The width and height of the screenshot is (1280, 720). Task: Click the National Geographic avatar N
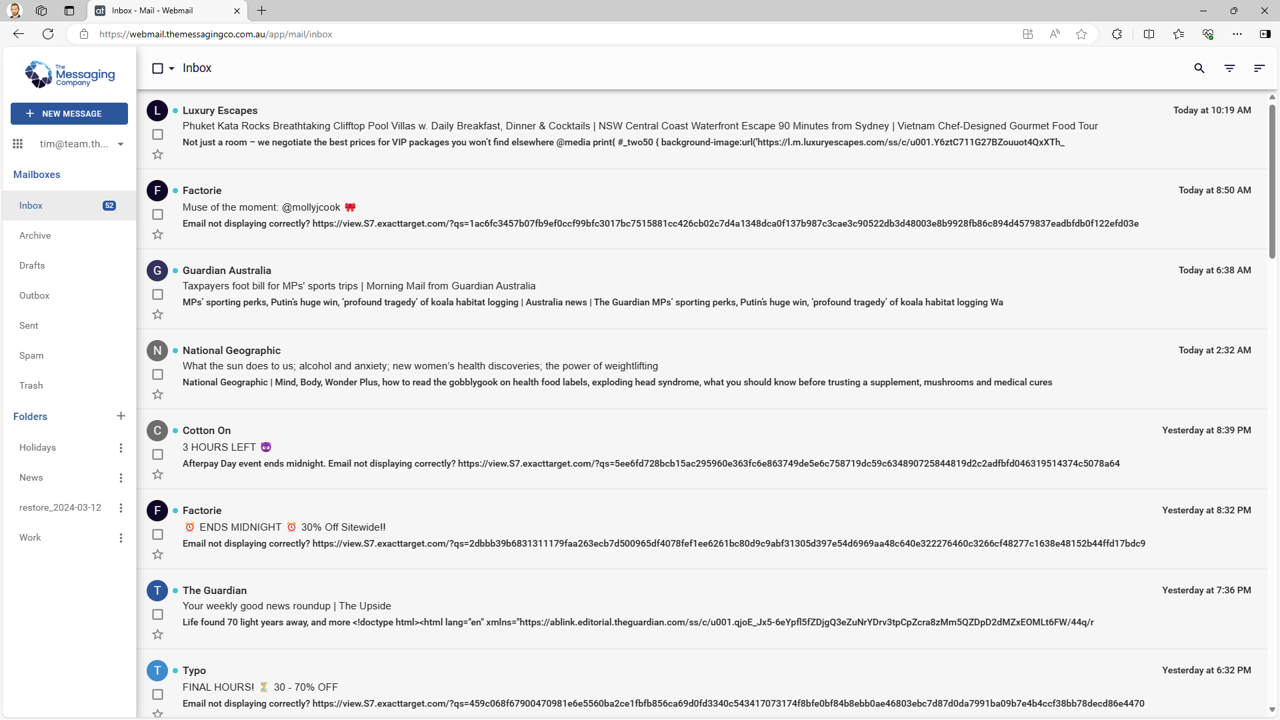[x=157, y=350]
